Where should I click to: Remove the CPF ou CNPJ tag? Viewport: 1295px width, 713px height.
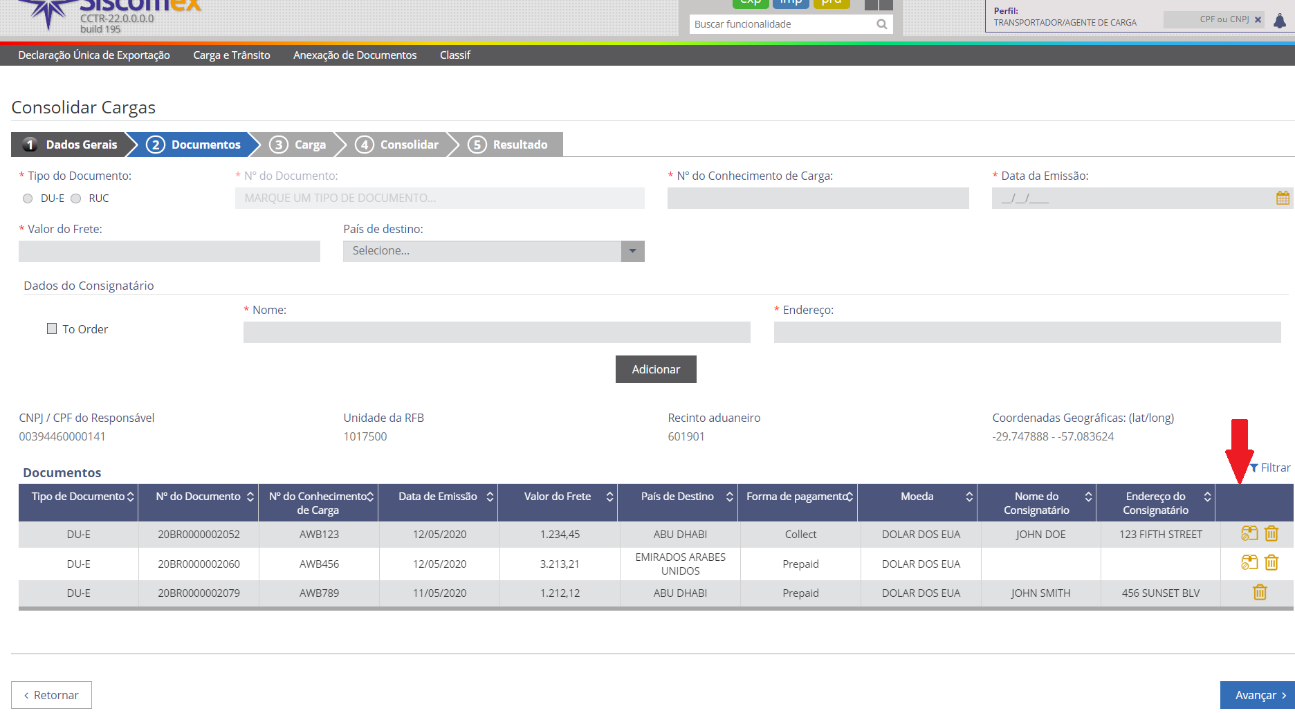[x=1258, y=20]
